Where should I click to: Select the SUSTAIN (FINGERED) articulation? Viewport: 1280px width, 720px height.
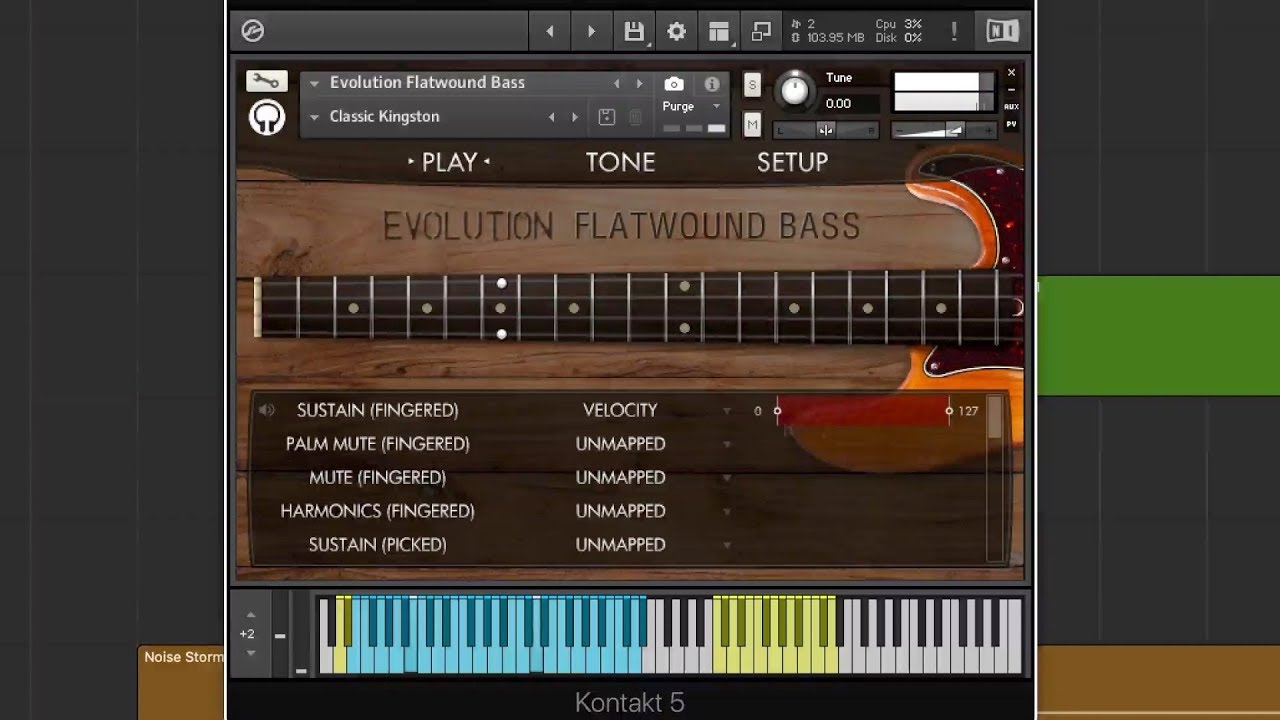point(377,410)
